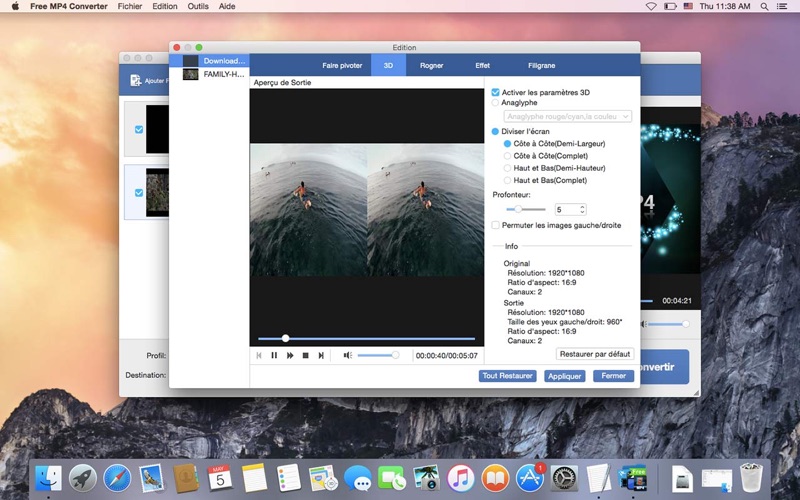Screen dimensions: 800x500
Task: Click the Wi-Fi status icon
Action: click(x=651, y=6)
